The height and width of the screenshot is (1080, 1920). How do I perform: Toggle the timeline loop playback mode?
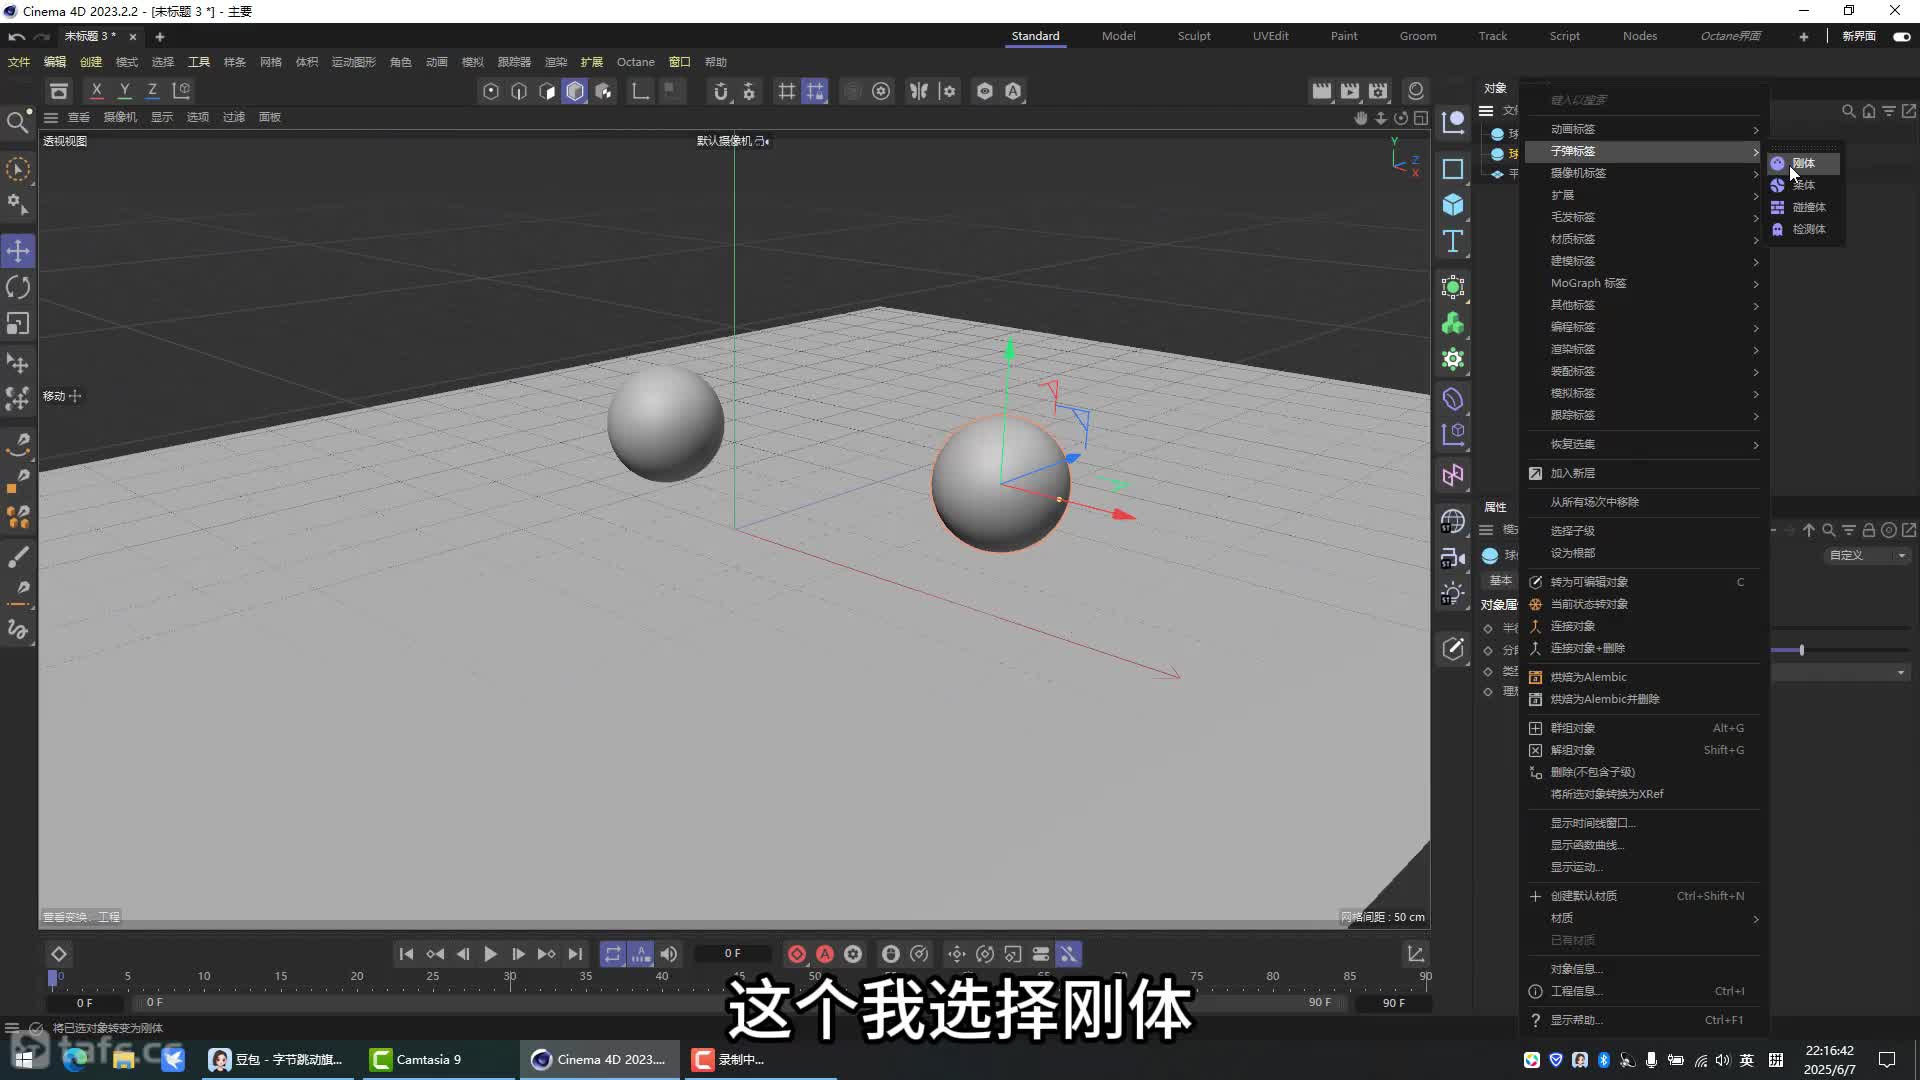pos(613,954)
